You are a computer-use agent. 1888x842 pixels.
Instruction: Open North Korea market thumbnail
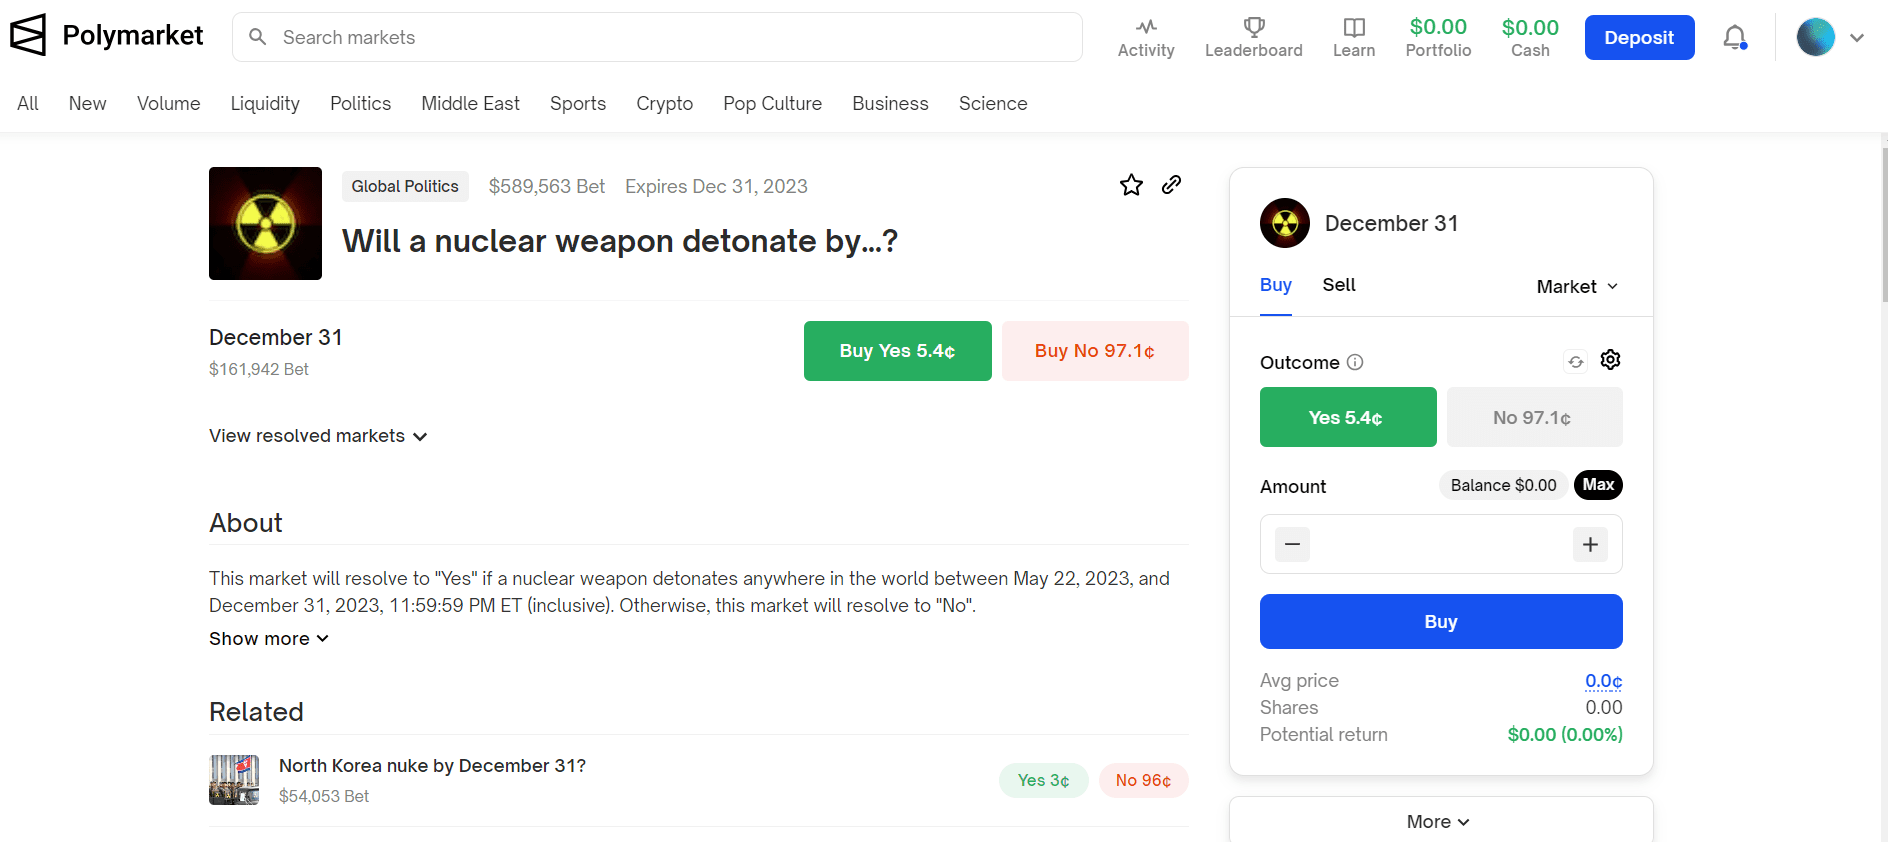pos(234,780)
